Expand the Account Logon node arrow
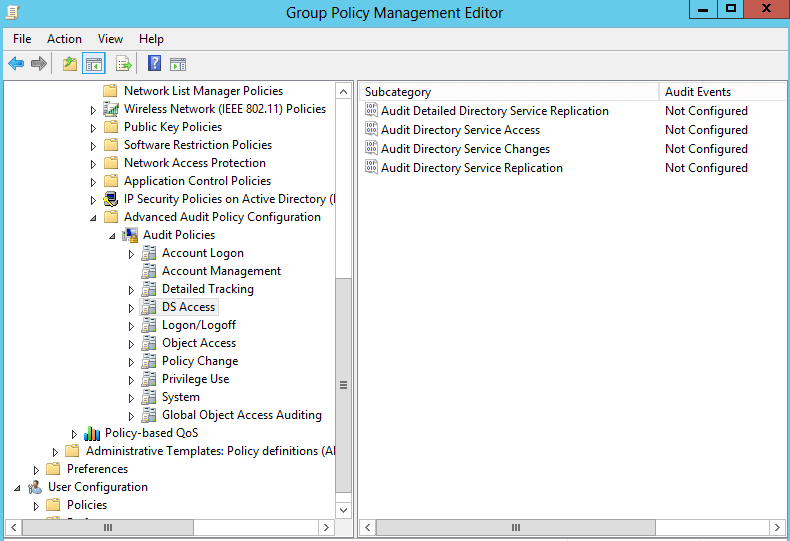 click(132, 254)
